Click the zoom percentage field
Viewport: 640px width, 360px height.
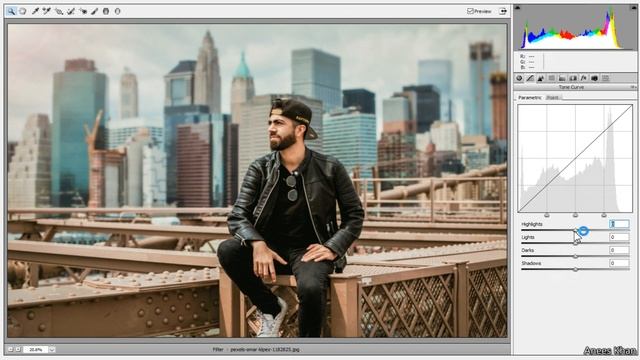click(x=36, y=350)
